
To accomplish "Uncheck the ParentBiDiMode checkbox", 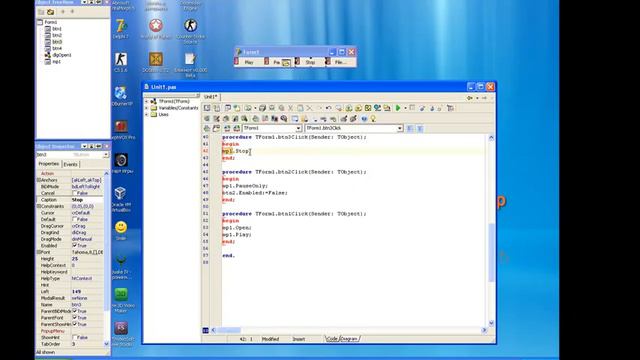I will [74, 311].
